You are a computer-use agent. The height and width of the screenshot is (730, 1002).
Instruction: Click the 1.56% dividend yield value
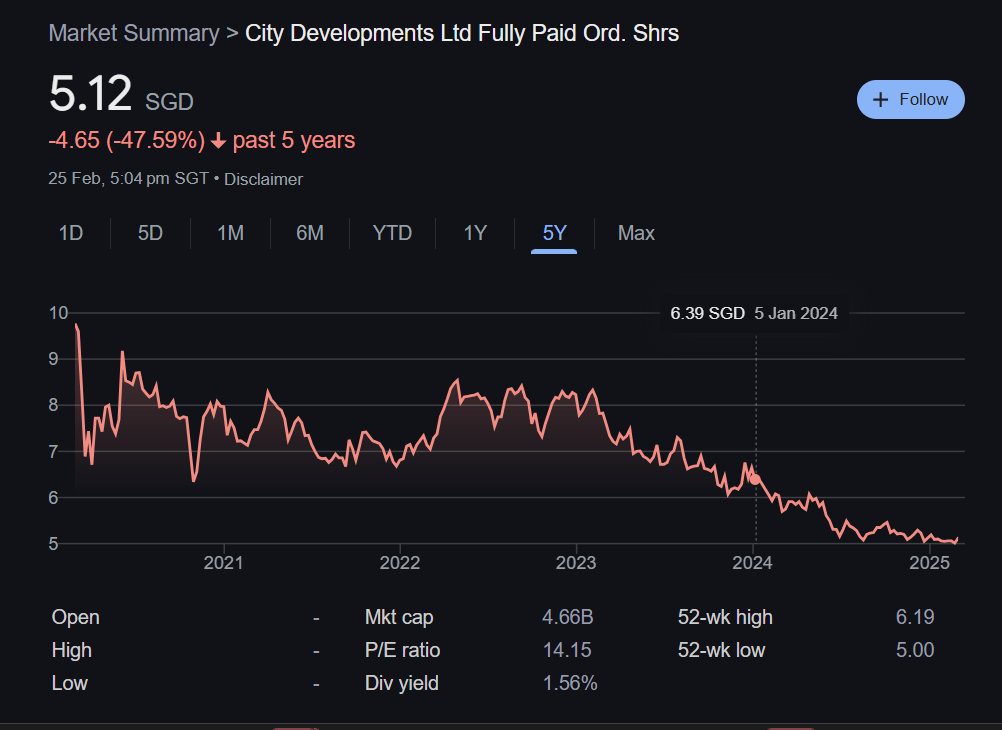click(569, 683)
